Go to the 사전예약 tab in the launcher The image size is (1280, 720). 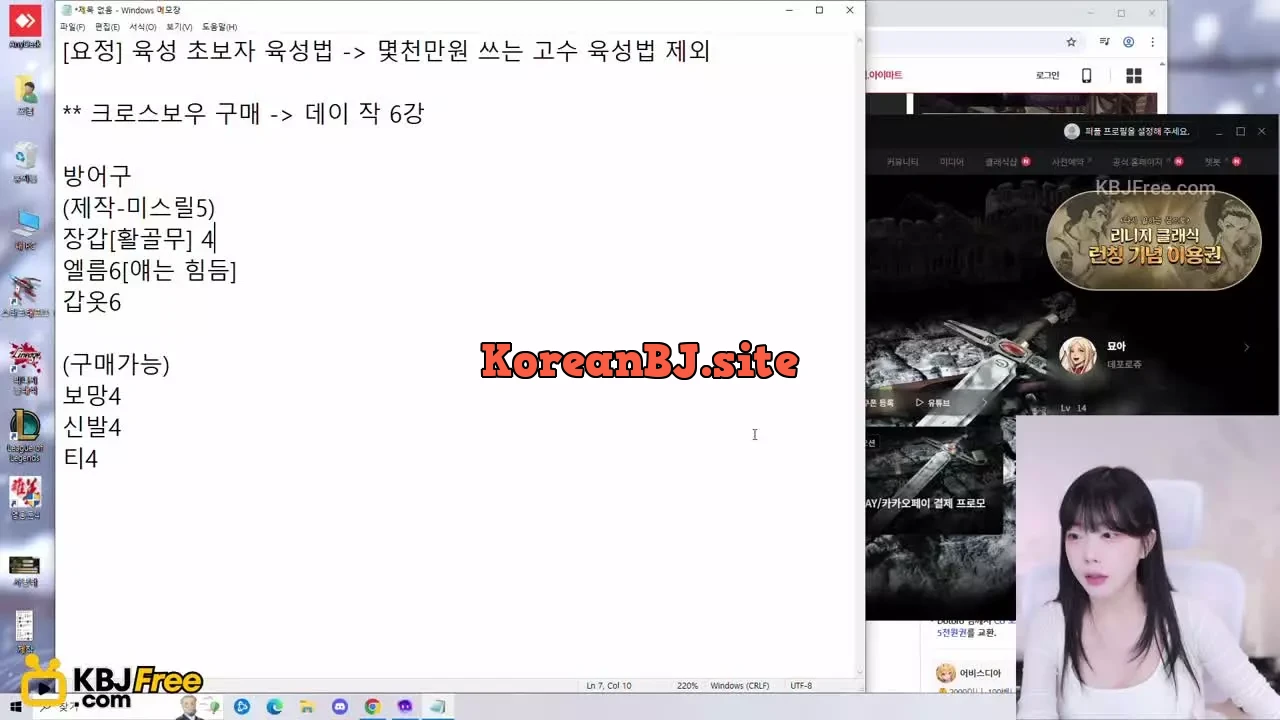[x=1068, y=162]
